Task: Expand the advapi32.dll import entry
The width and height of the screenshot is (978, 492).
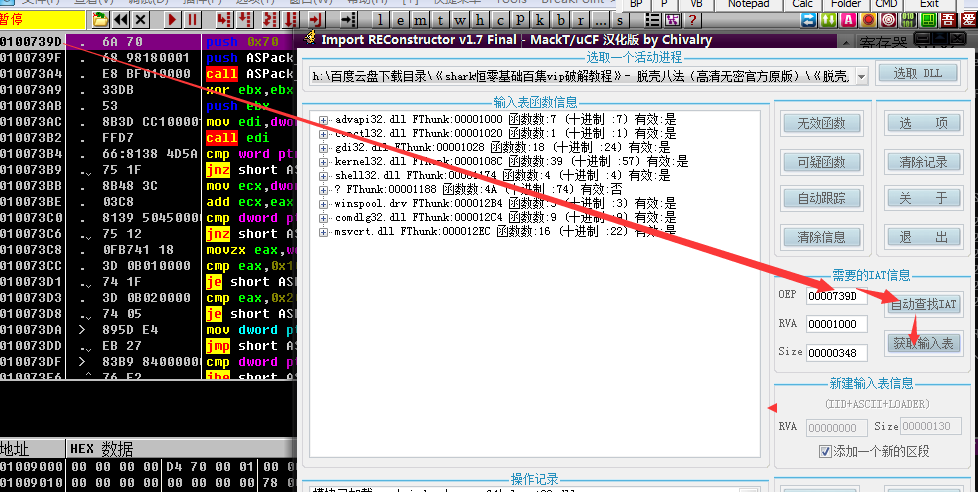Action: [x=323, y=121]
